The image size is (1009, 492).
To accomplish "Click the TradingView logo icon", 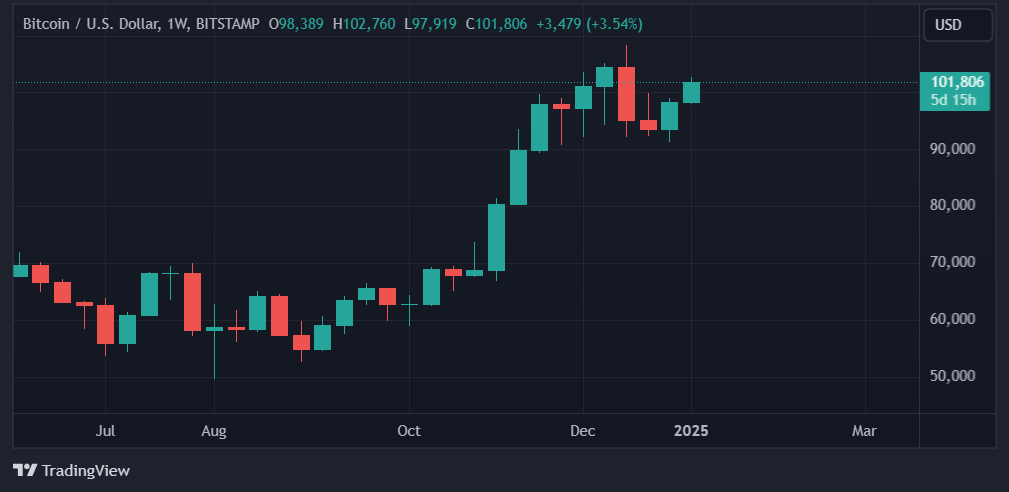I will 25,470.
